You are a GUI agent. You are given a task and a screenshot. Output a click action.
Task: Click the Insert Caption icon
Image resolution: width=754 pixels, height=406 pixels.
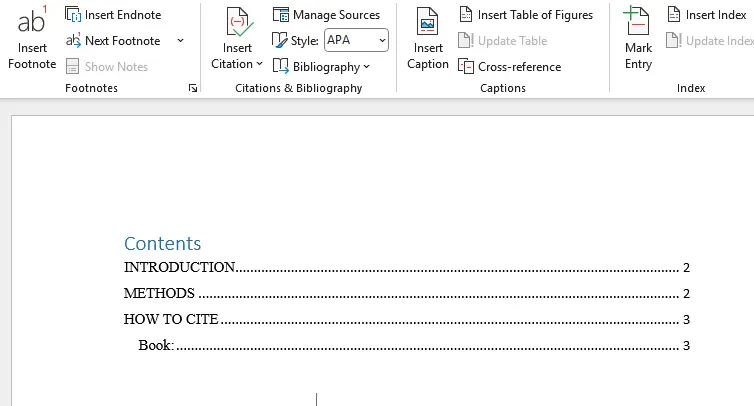pos(428,24)
